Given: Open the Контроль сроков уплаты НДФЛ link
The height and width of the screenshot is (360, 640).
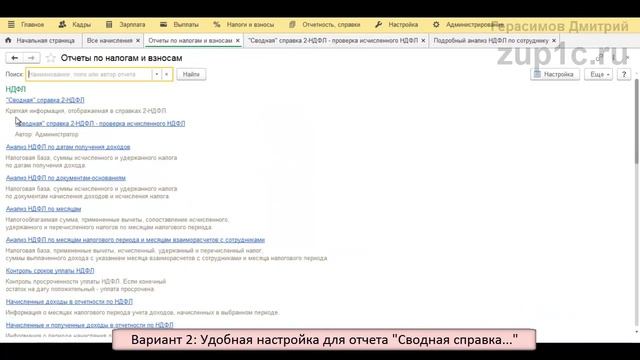Looking at the screenshot, I should tap(50, 271).
